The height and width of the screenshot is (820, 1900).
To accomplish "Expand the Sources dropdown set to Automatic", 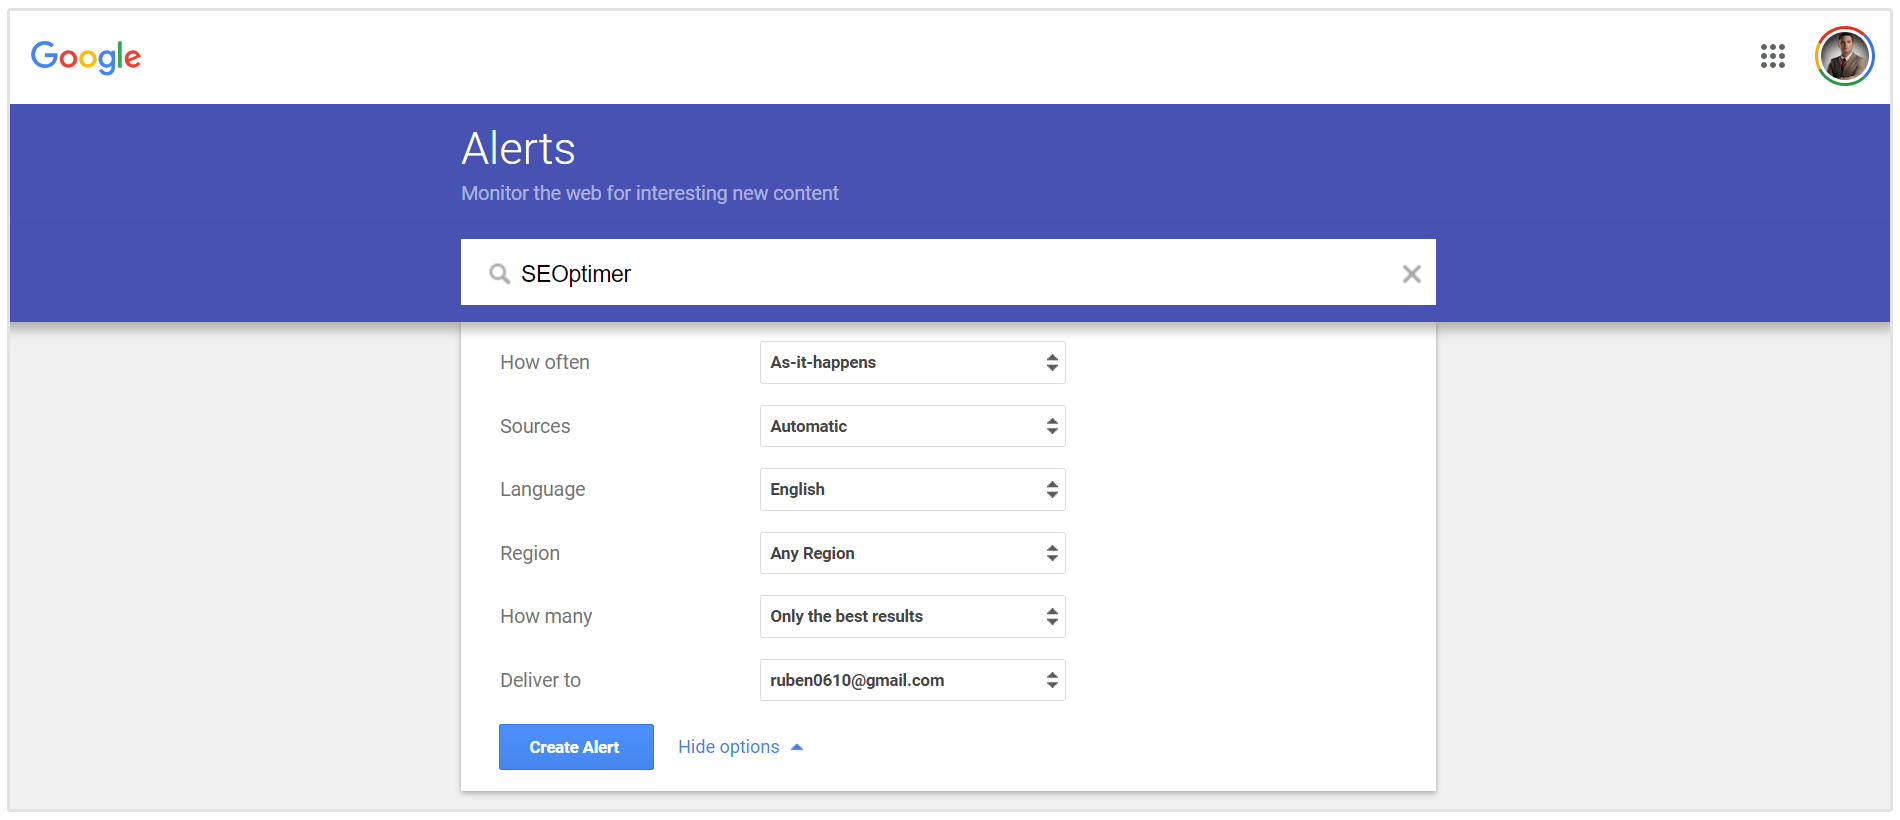I will pyautogui.click(x=912, y=426).
